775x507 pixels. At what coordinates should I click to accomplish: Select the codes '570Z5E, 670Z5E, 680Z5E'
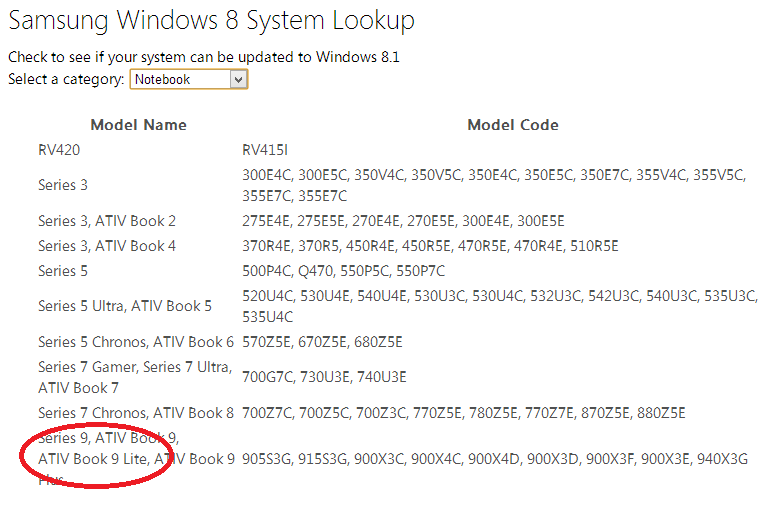click(322, 342)
